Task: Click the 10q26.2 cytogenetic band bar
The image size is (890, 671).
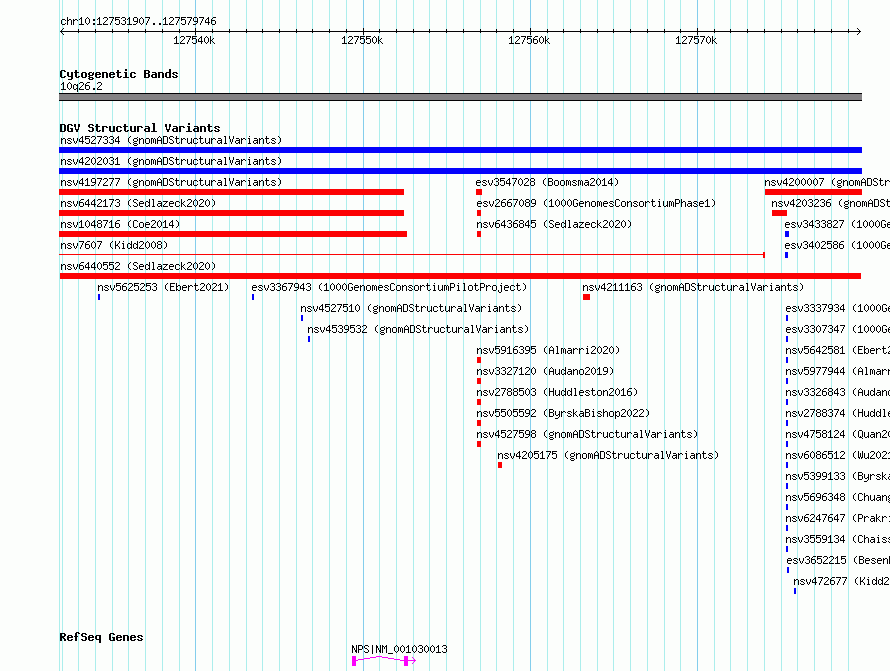Action: coord(460,97)
